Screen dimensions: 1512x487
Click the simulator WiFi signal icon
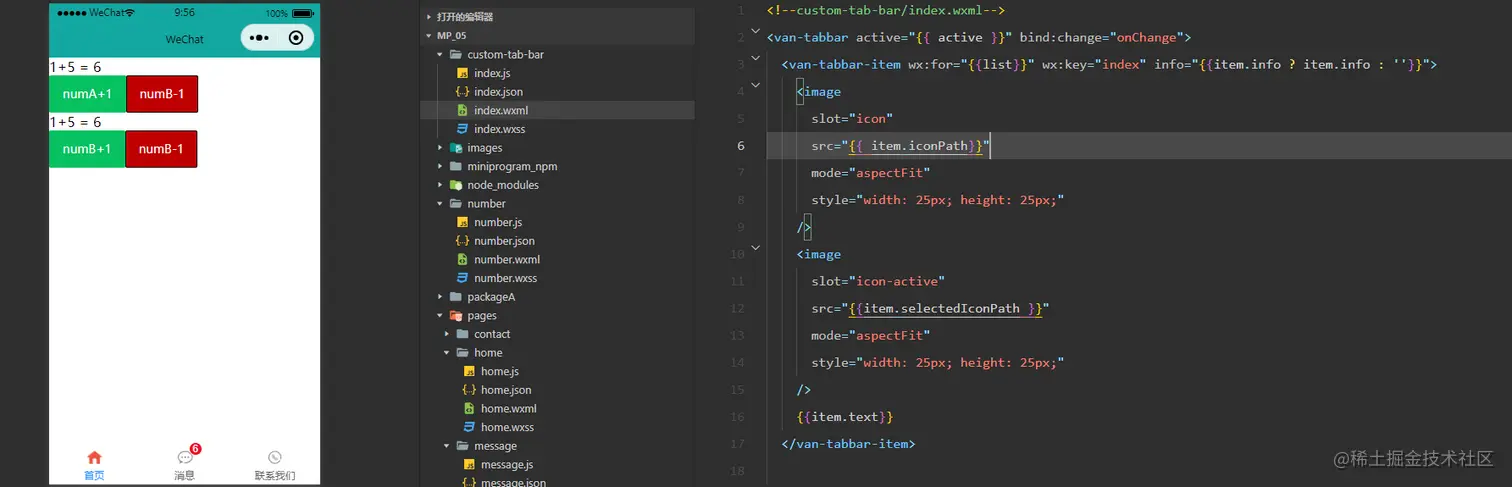tap(128, 13)
